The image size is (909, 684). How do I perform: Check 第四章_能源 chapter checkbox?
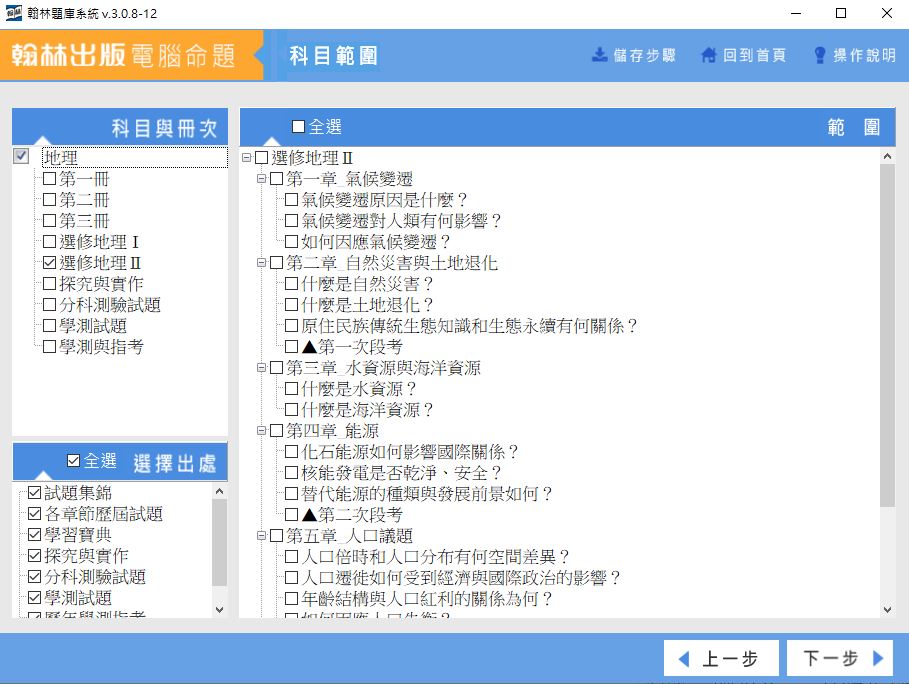tap(277, 431)
